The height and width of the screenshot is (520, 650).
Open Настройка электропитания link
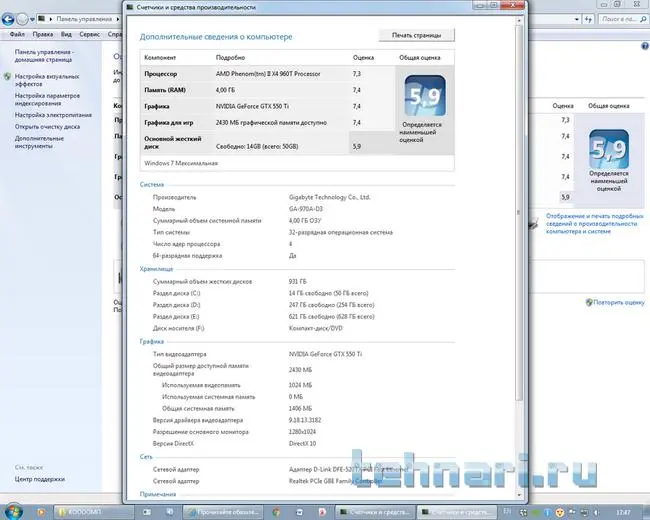click(53, 115)
